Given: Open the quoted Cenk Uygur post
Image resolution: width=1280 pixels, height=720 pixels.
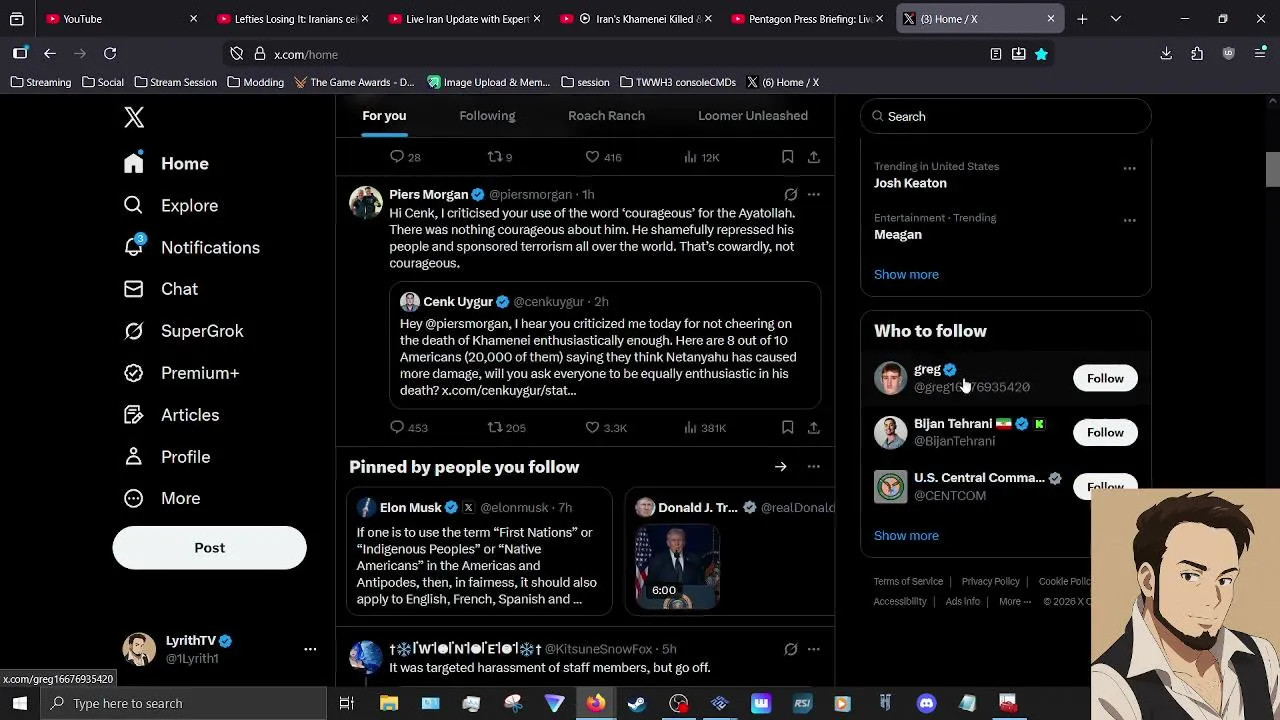Looking at the screenshot, I should tap(605, 346).
